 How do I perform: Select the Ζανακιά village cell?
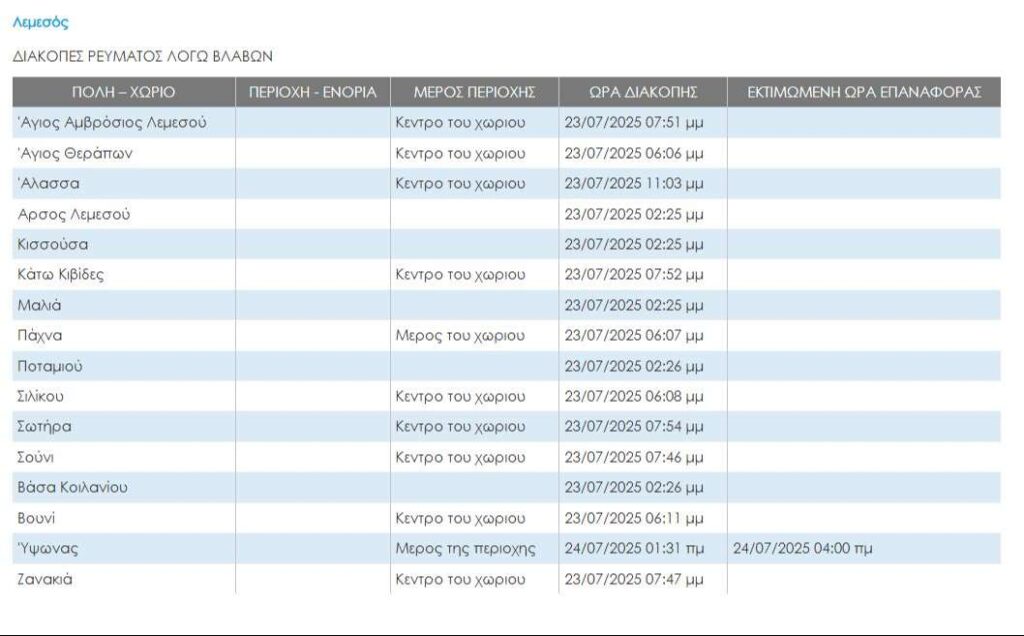45,579
